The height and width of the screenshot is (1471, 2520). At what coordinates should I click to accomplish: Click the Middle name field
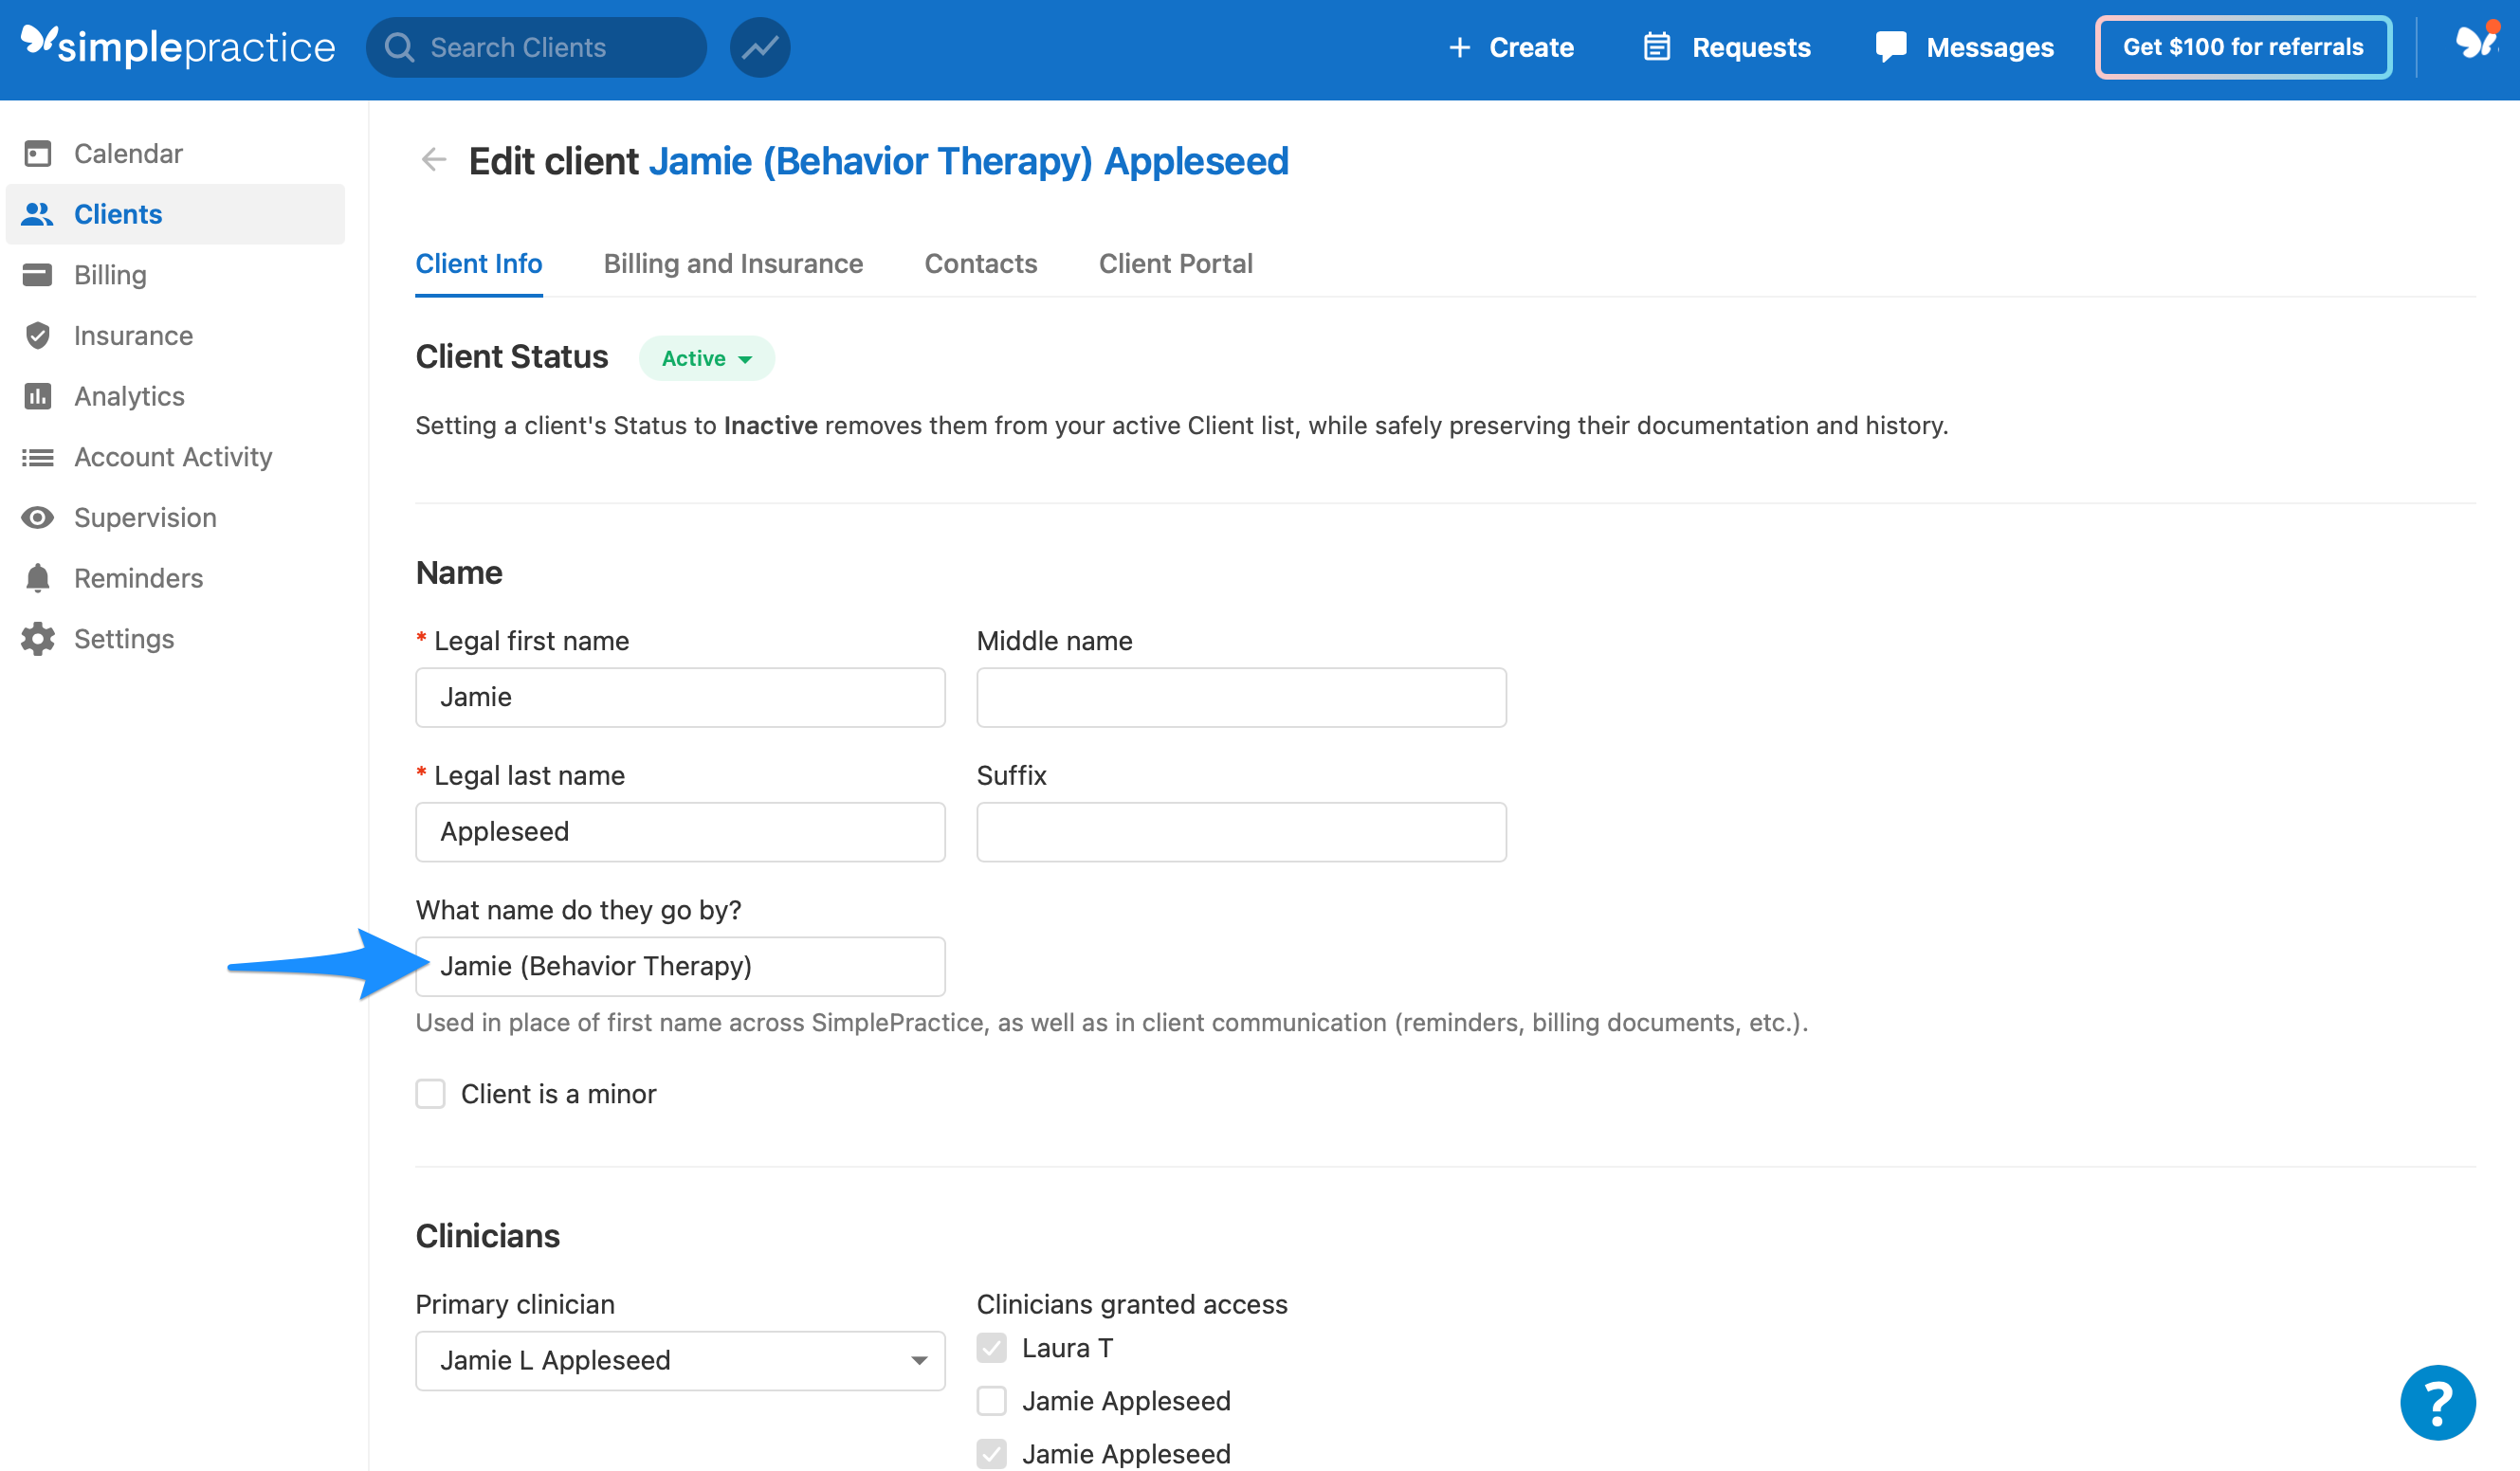[x=1241, y=697]
